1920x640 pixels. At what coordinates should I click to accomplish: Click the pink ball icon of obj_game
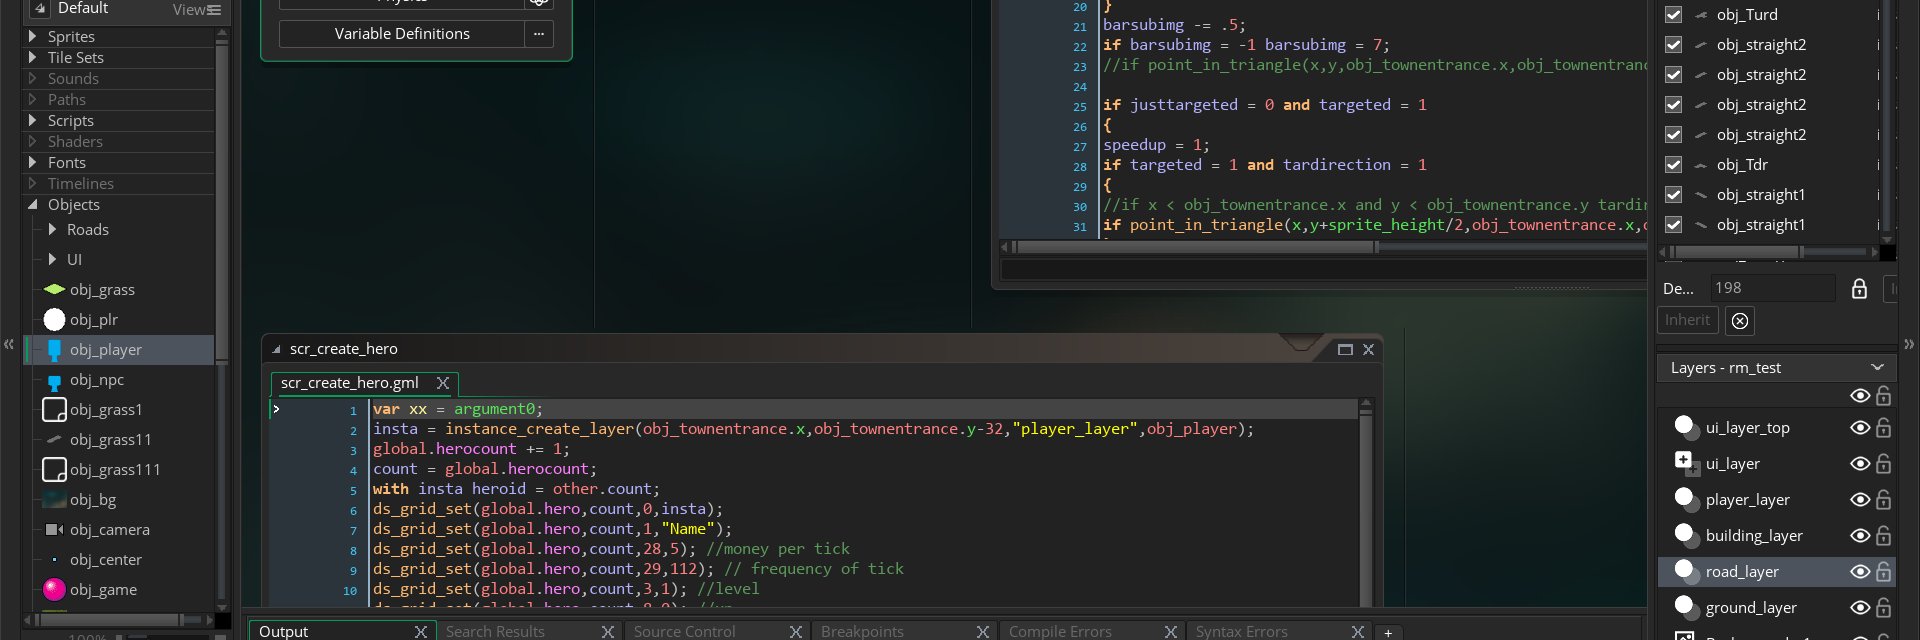[54, 589]
